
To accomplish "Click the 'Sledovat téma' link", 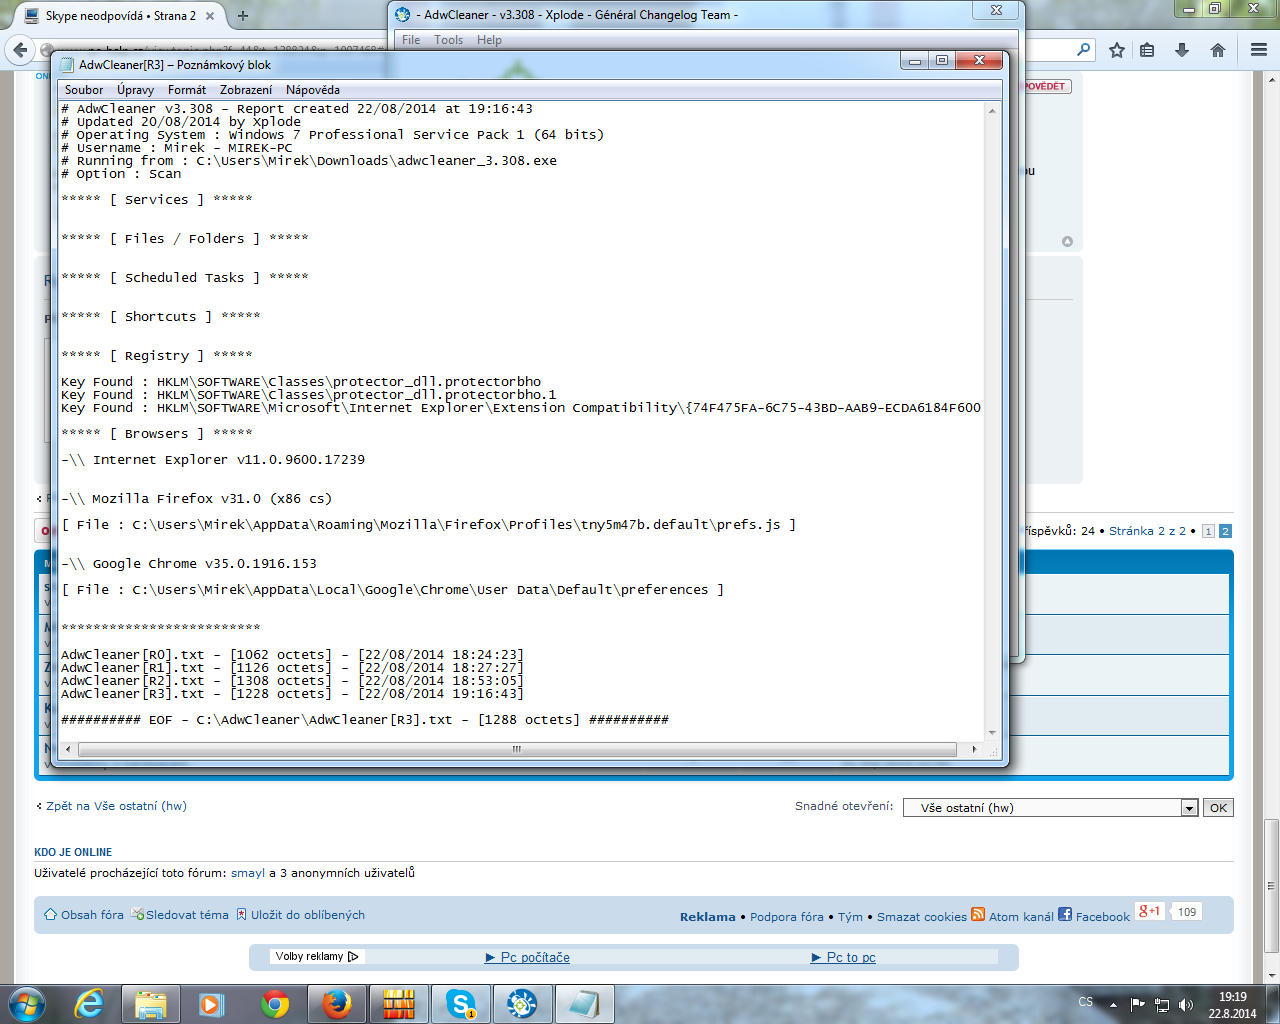I will click(187, 915).
